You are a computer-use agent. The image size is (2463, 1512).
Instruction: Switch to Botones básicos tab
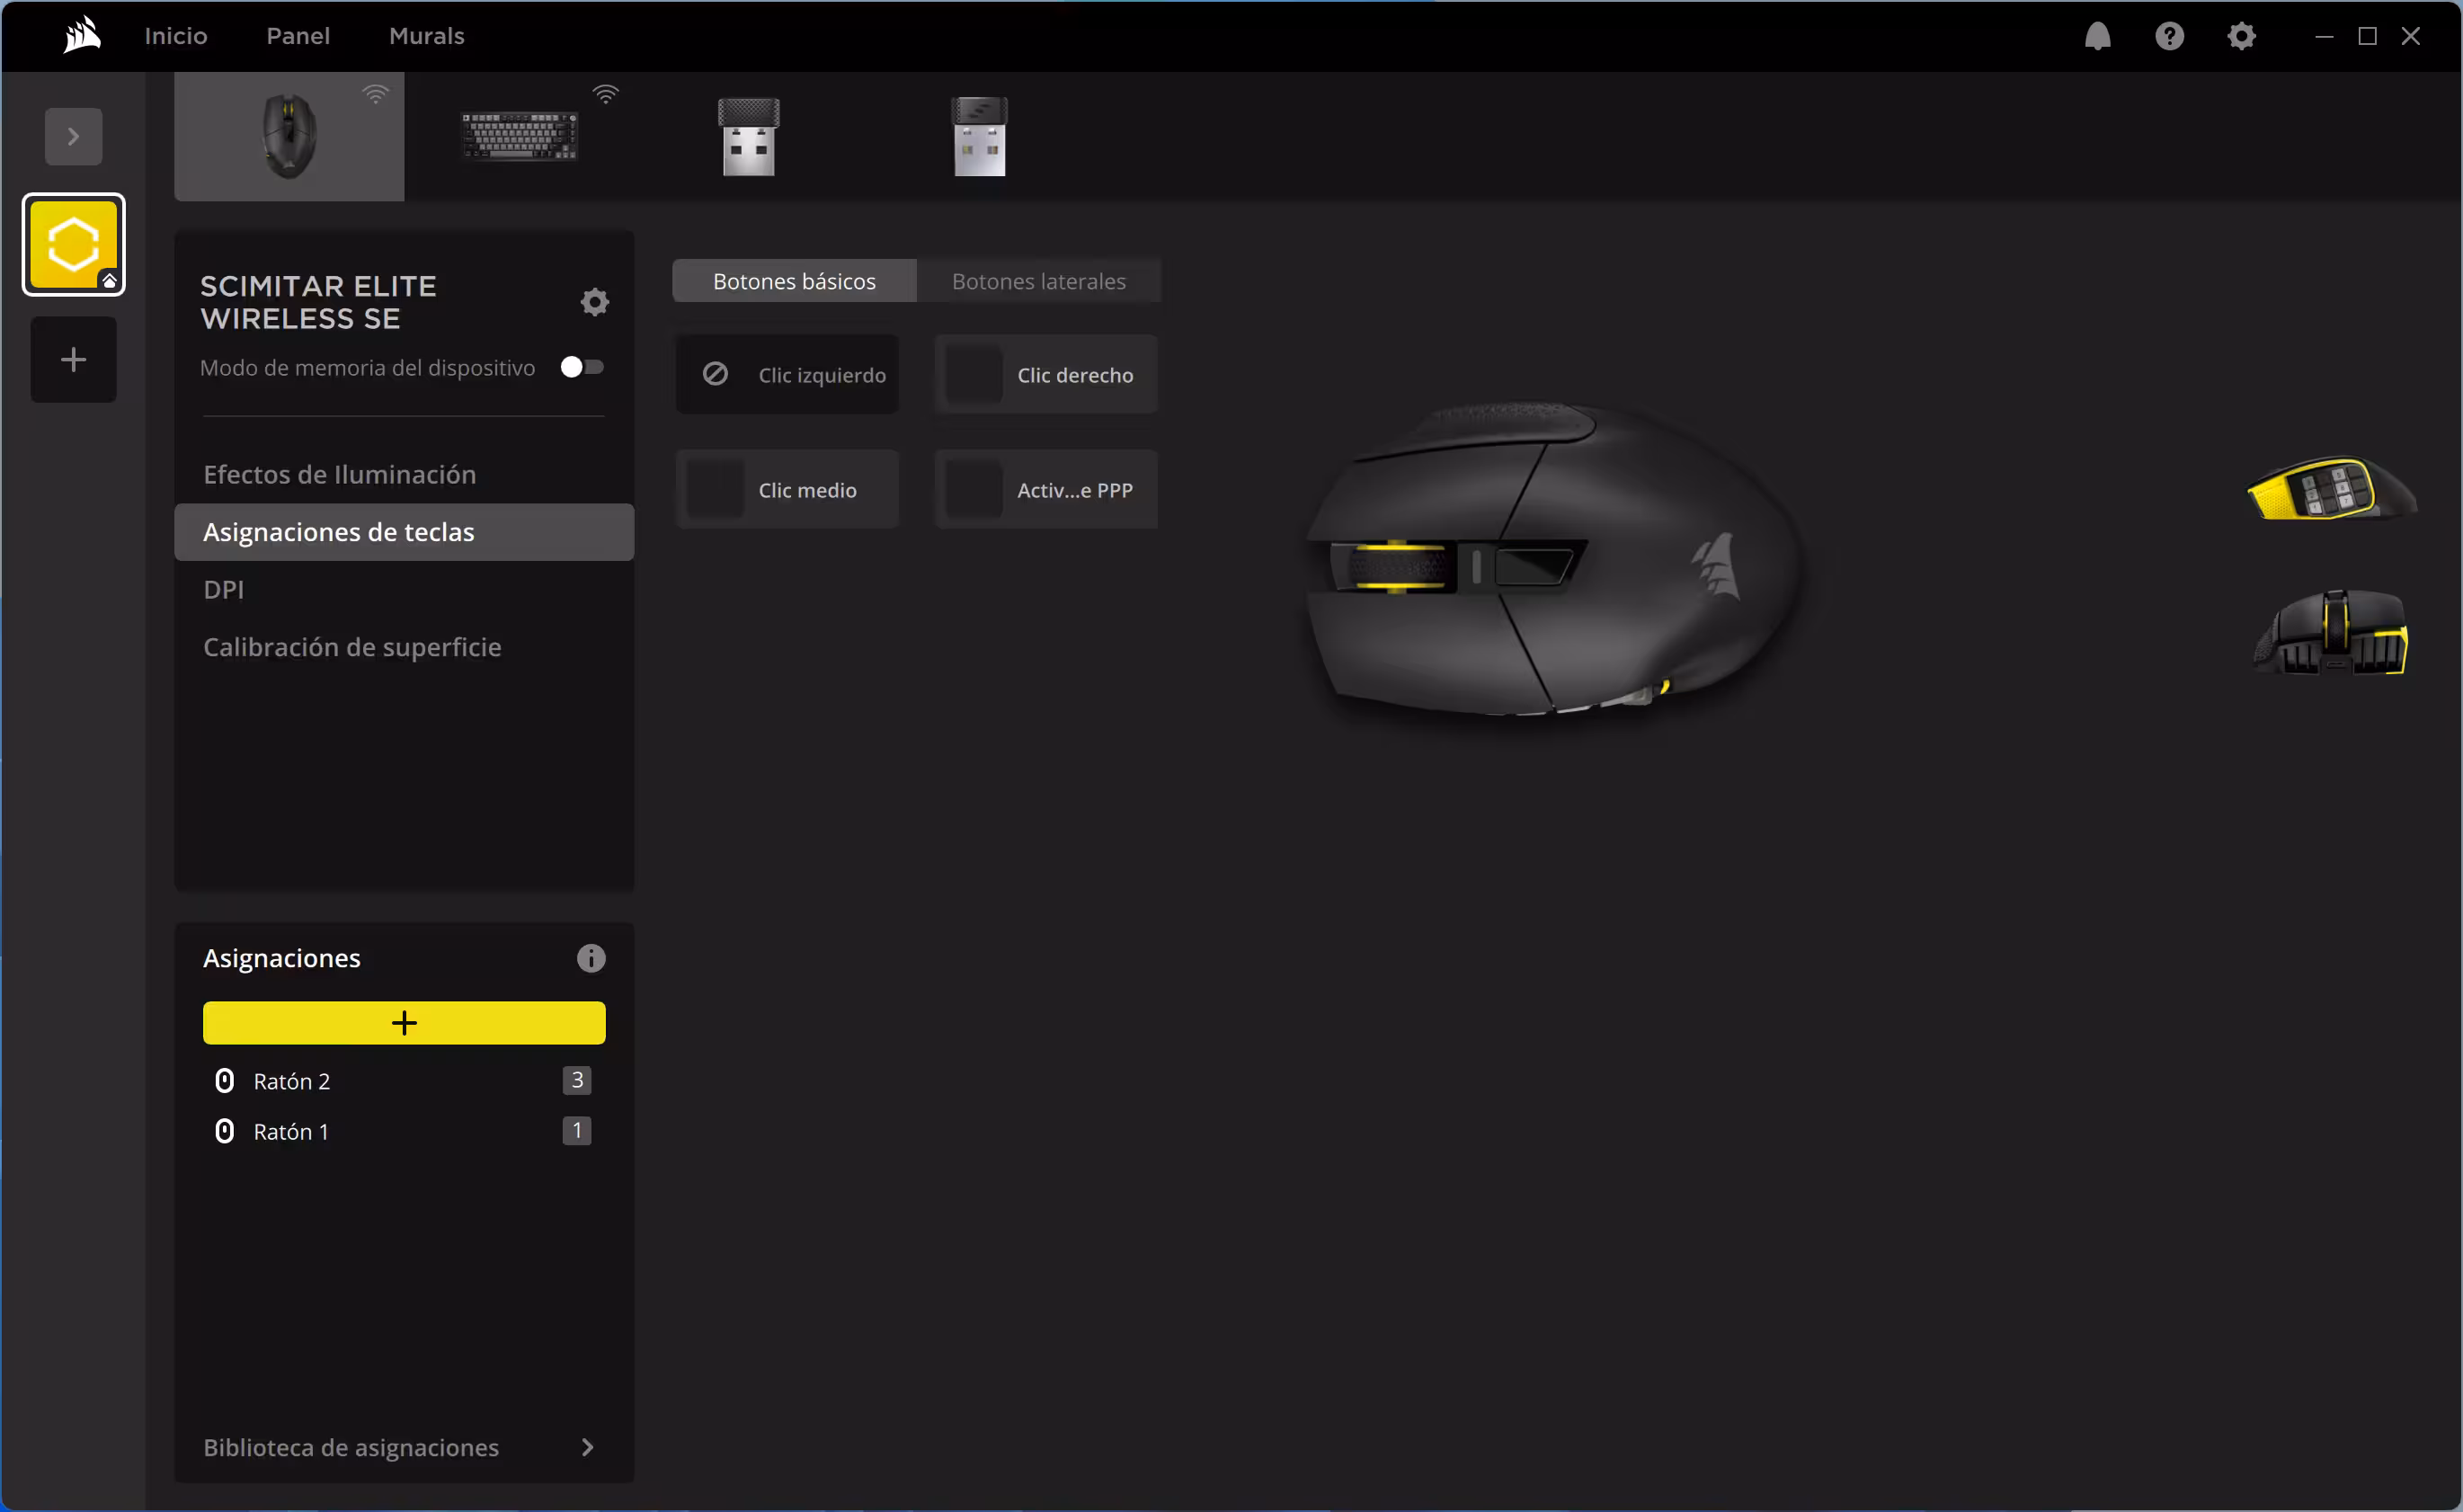794,281
